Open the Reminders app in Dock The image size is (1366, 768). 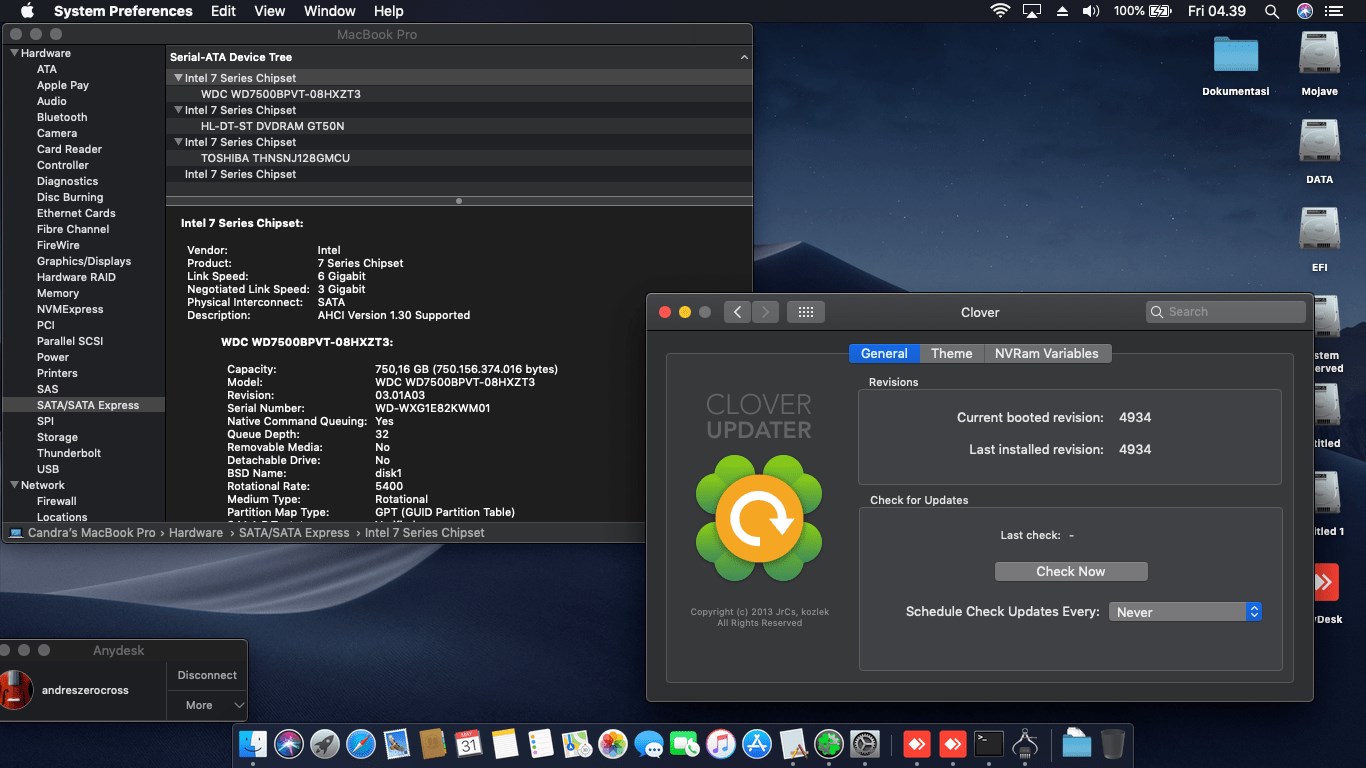click(541, 744)
